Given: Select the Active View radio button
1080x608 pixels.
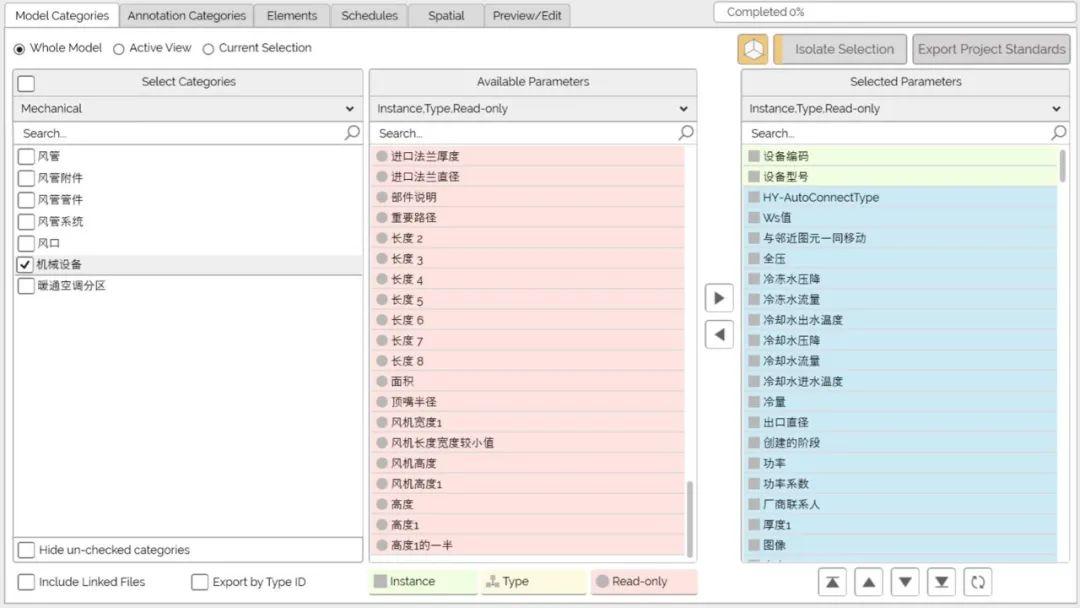Looking at the screenshot, I should click(x=118, y=47).
